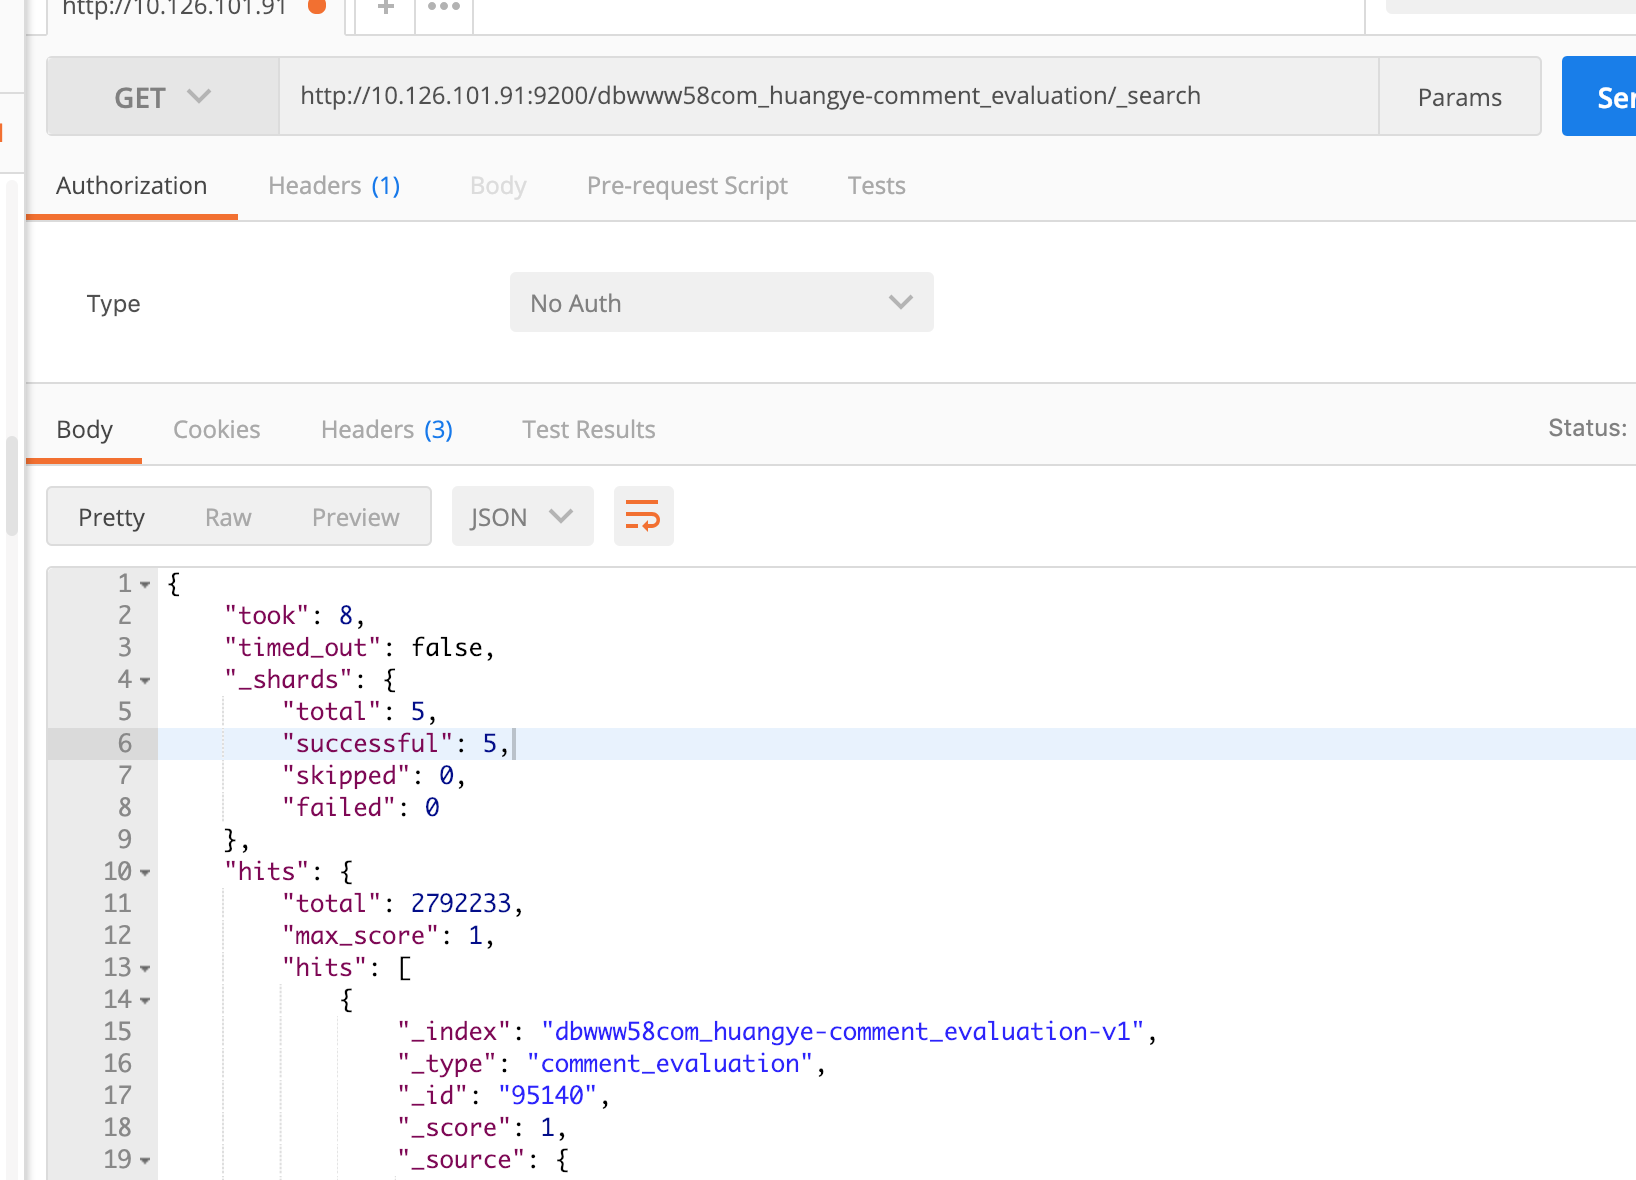The image size is (1636, 1180).
Task: Click the Params button
Action: [x=1459, y=97]
